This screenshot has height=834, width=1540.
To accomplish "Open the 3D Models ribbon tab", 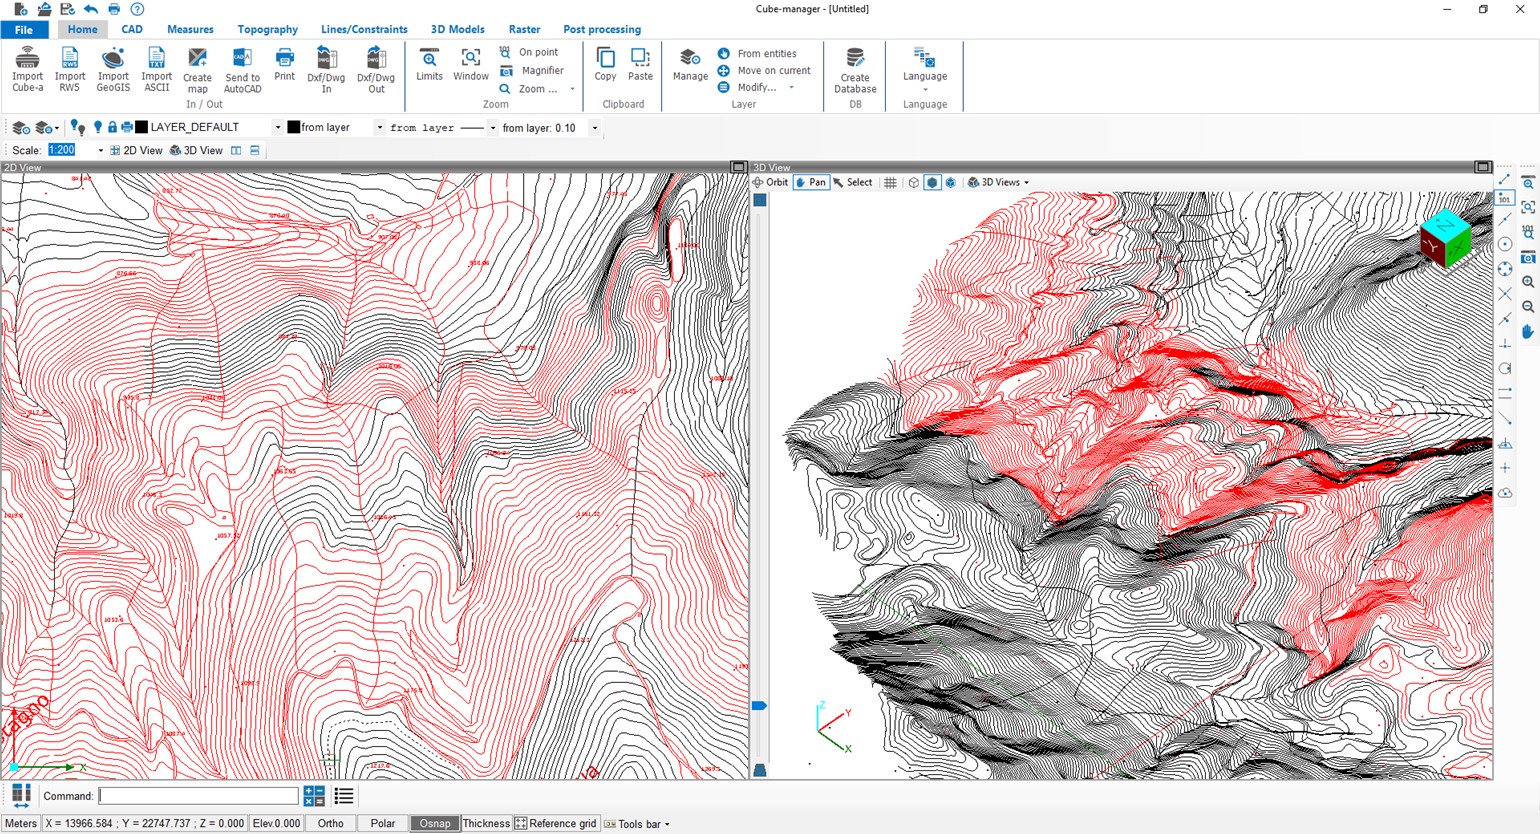I will click(457, 29).
